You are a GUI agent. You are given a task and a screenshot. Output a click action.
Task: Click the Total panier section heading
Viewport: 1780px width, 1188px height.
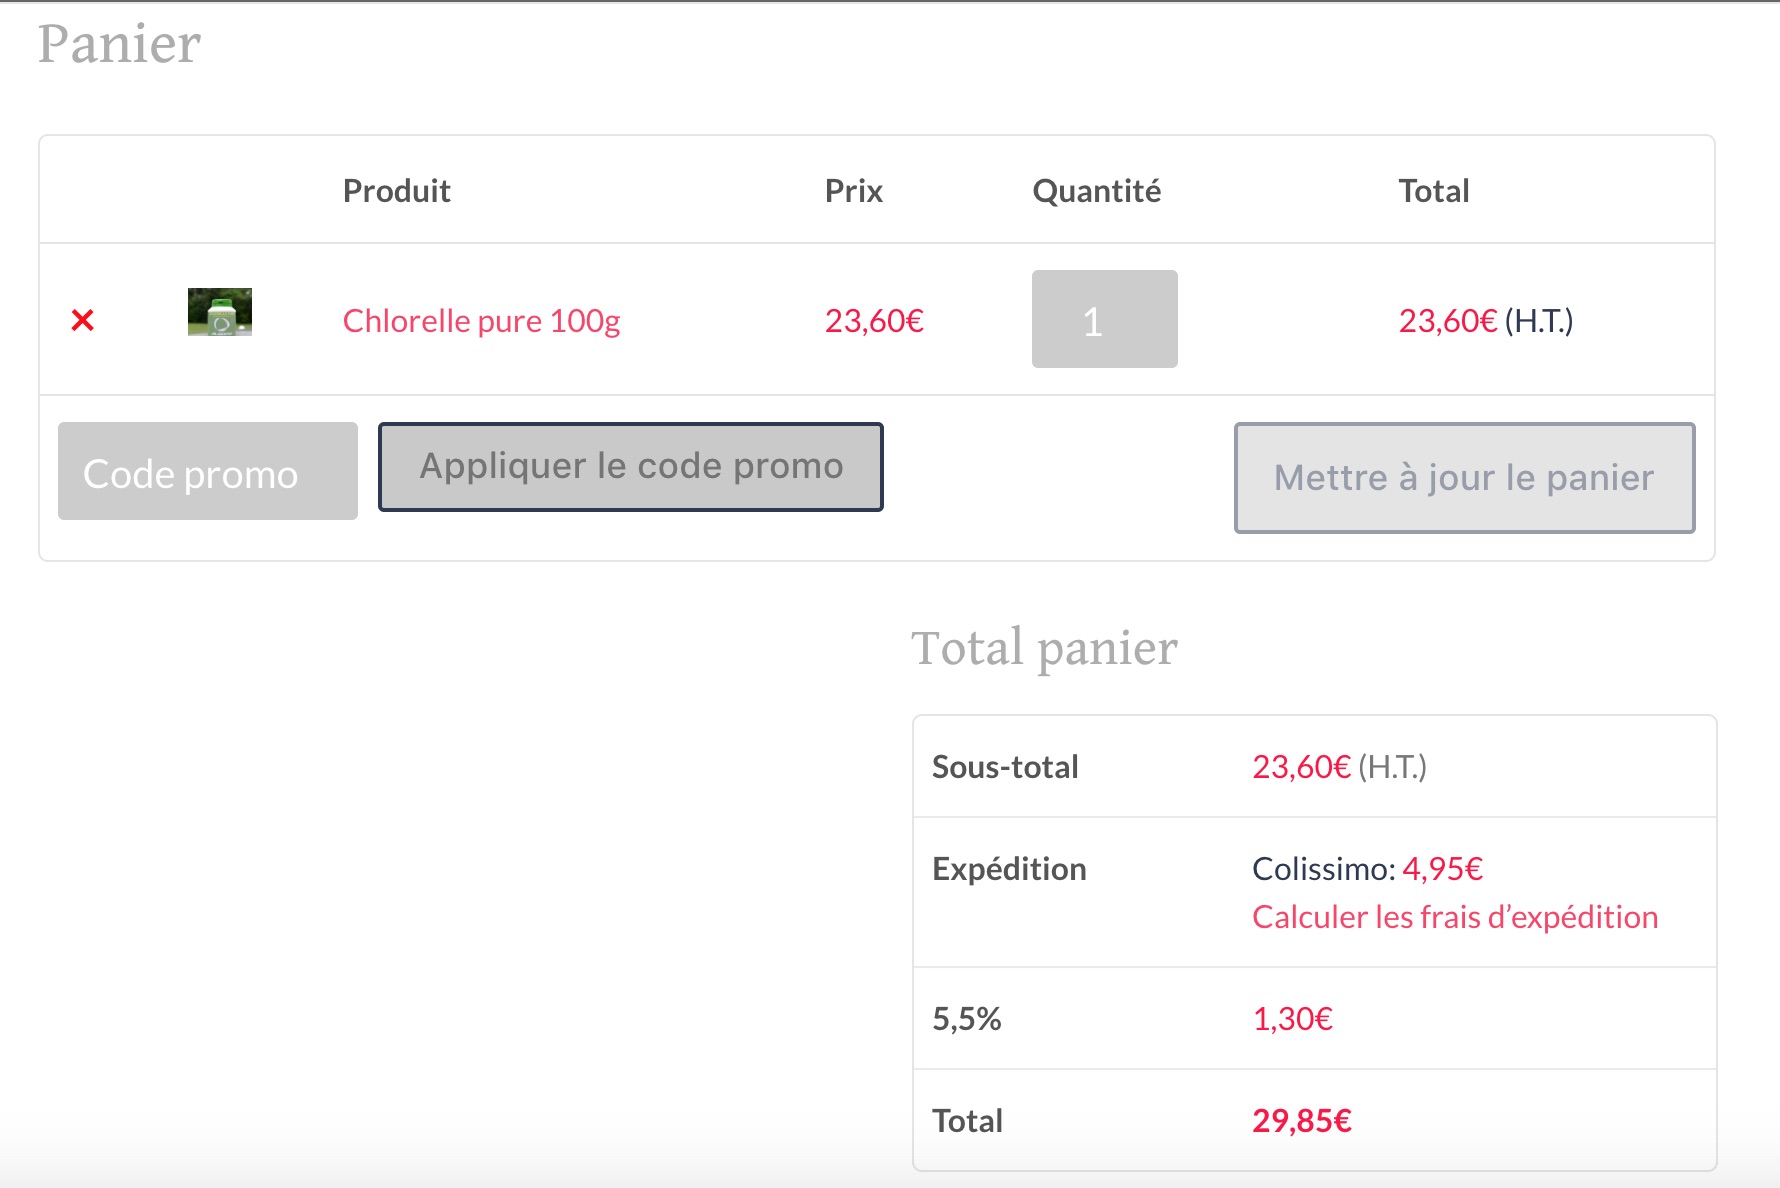1044,648
